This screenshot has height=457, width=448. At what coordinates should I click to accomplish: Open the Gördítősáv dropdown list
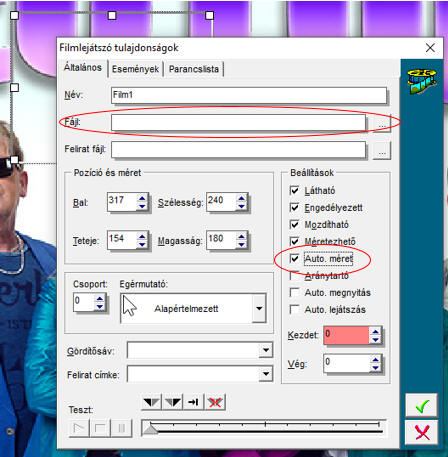pyautogui.click(x=266, y=350)
